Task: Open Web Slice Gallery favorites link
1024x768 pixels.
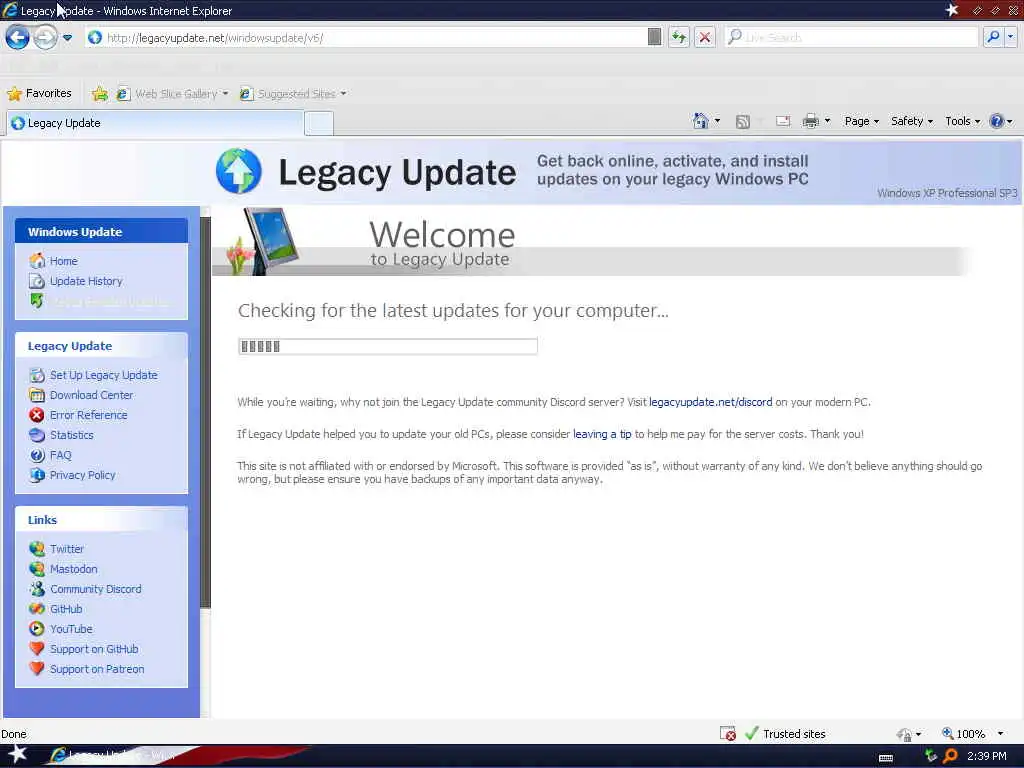Action: 172,94
